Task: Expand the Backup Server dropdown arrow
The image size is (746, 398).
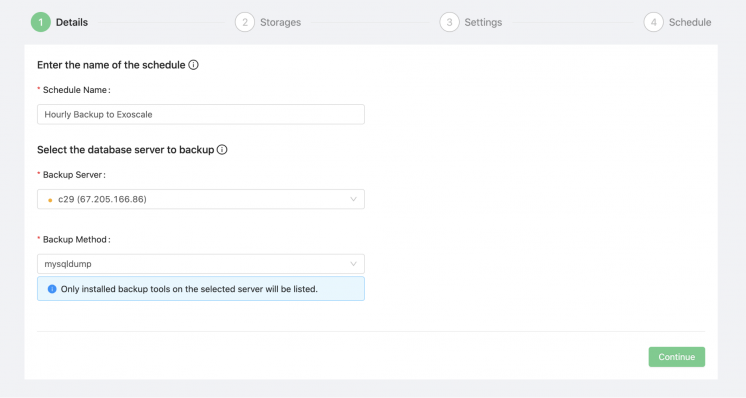Action: tap(353, 199)
